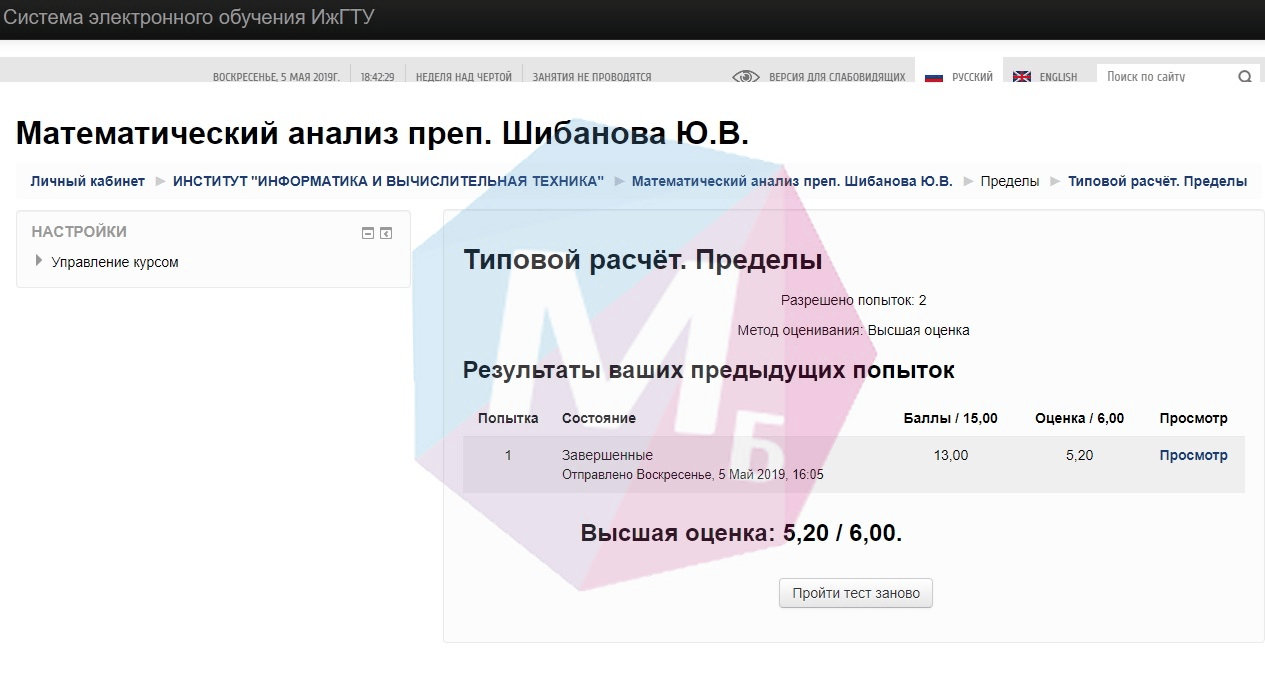
Task: Go to ИНСТИТУТ "ИНФОРМАТИКА И ВЫЧИСЛИТЕЛЬНАЯ ТЕХНИКА" breadcrumb
Action: [388, 181]
